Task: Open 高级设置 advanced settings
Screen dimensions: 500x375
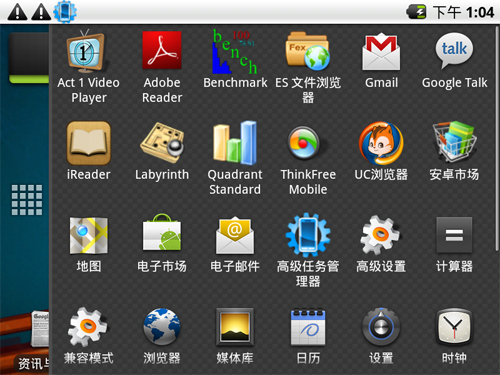Action: click(381, 244)
